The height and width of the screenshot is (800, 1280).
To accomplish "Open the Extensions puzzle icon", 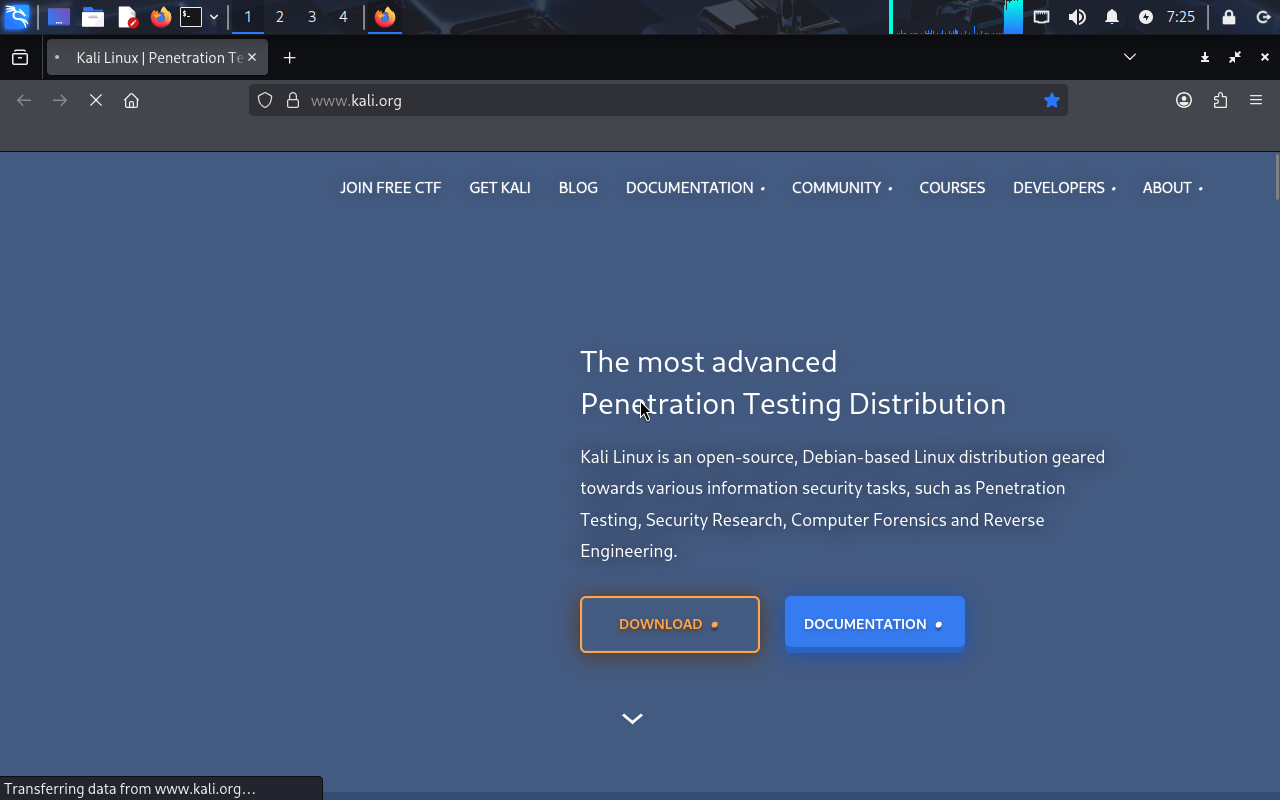I will (x=1220, y=100).
